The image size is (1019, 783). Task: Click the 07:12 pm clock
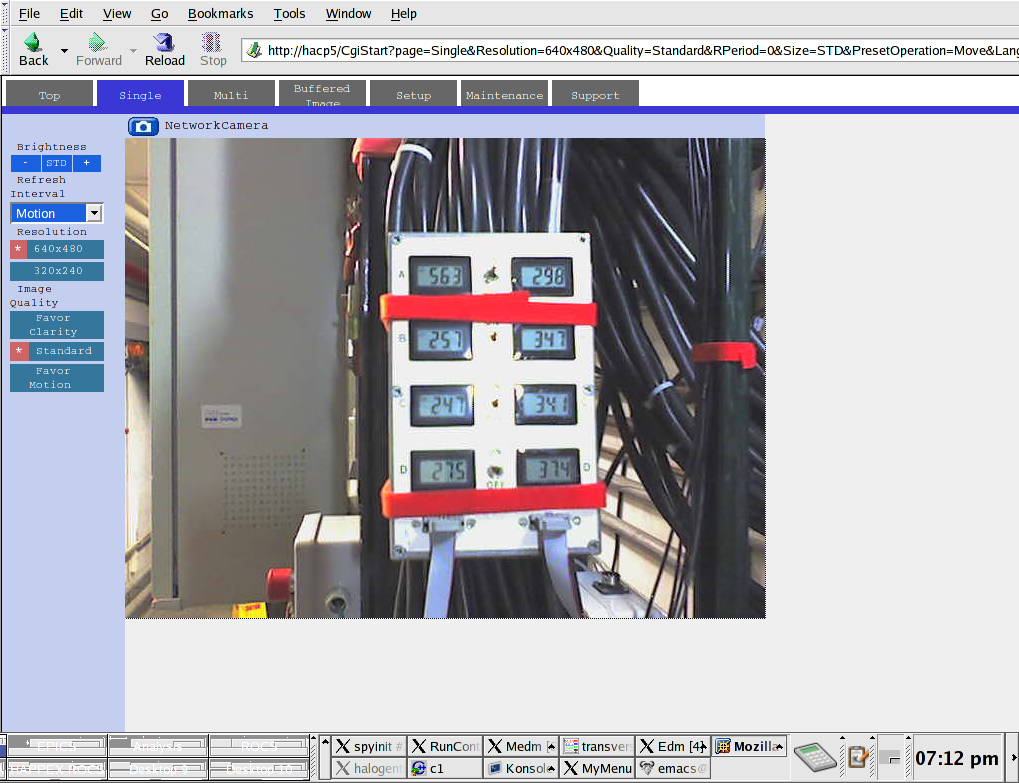click(957, 758)
